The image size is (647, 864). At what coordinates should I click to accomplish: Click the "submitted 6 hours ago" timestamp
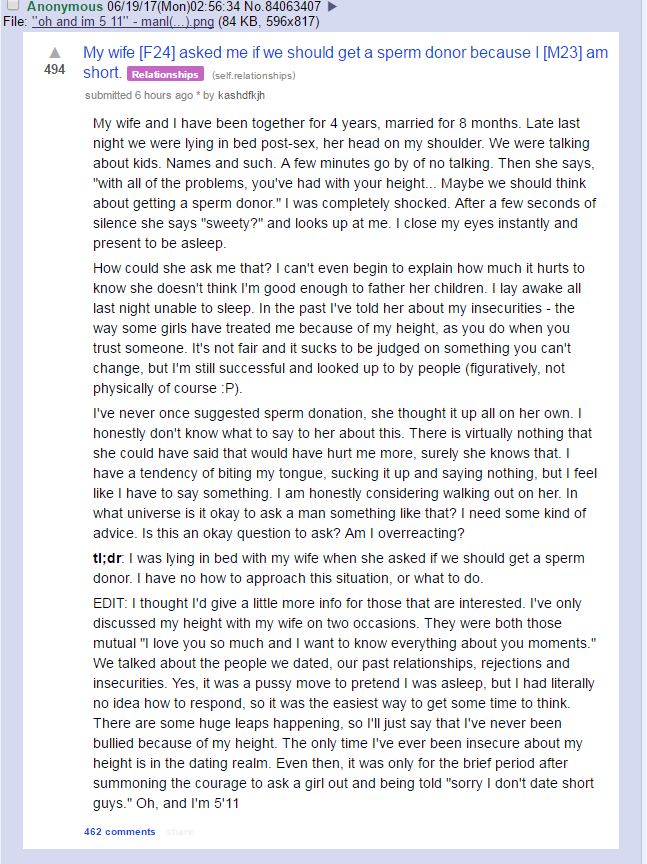pos(139,95)
